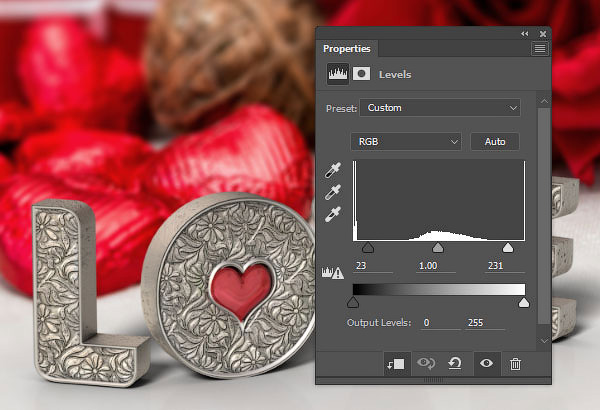Open the RGB channel dropdown
The image size is (600, 410).
point(406,142)
